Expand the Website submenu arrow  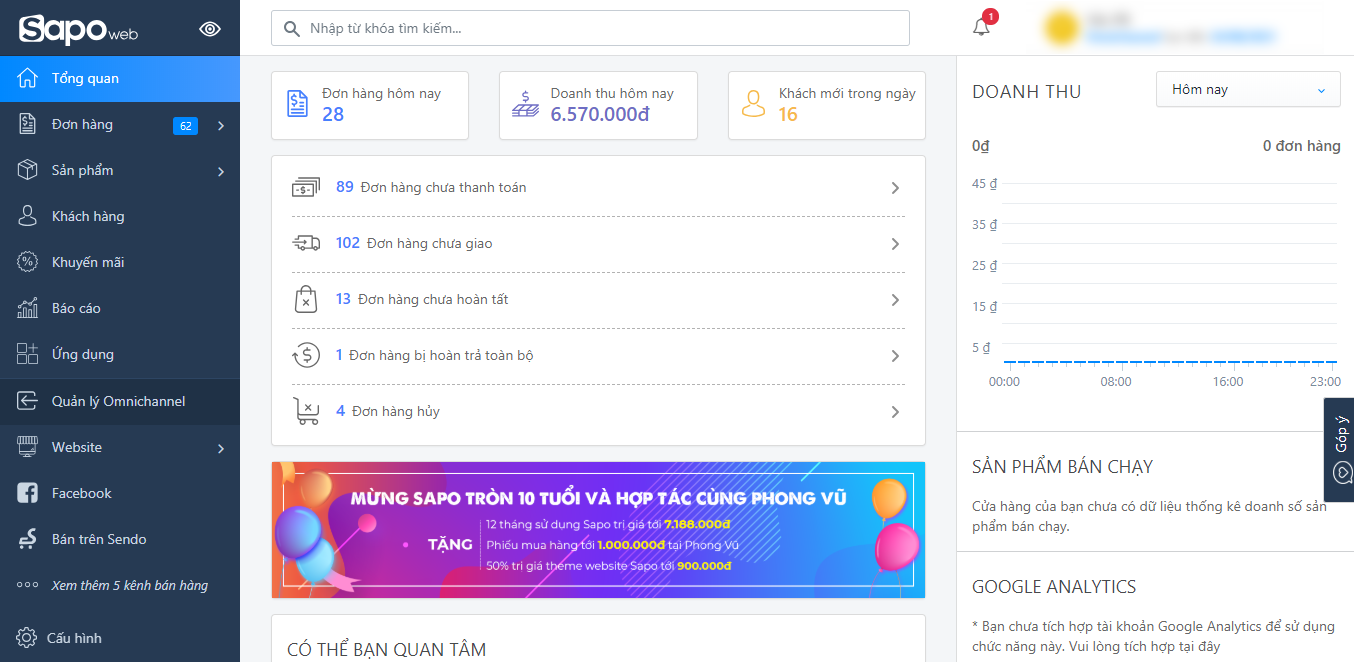click(x=221, y=448)
